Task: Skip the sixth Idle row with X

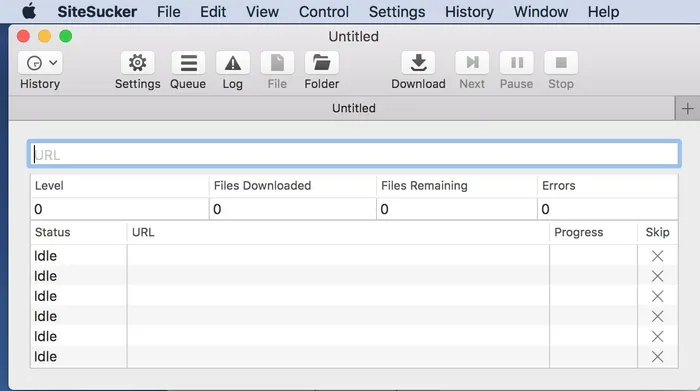Action: point(657,356)
